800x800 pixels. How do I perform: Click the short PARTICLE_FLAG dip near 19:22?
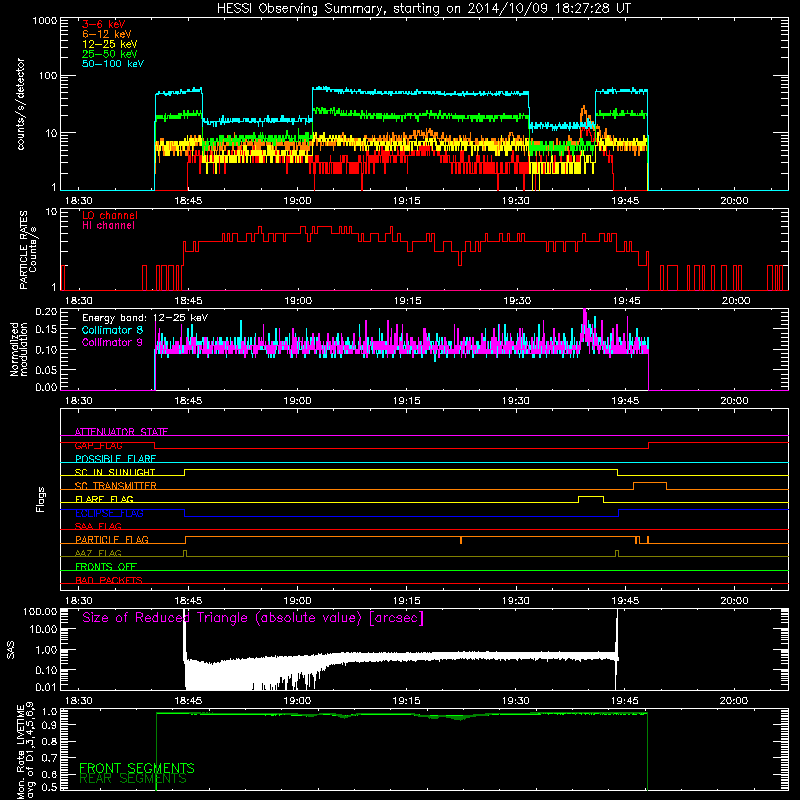461,540
